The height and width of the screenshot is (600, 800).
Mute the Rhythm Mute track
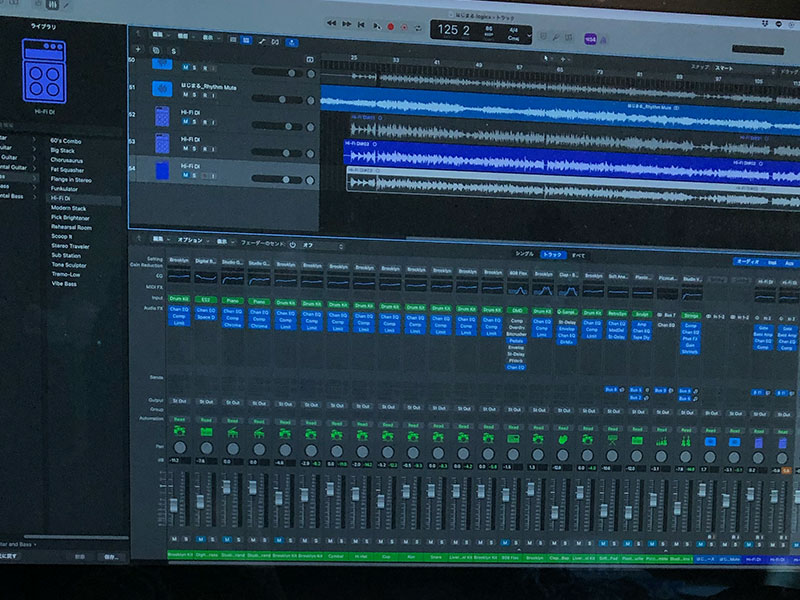[186, 95]
